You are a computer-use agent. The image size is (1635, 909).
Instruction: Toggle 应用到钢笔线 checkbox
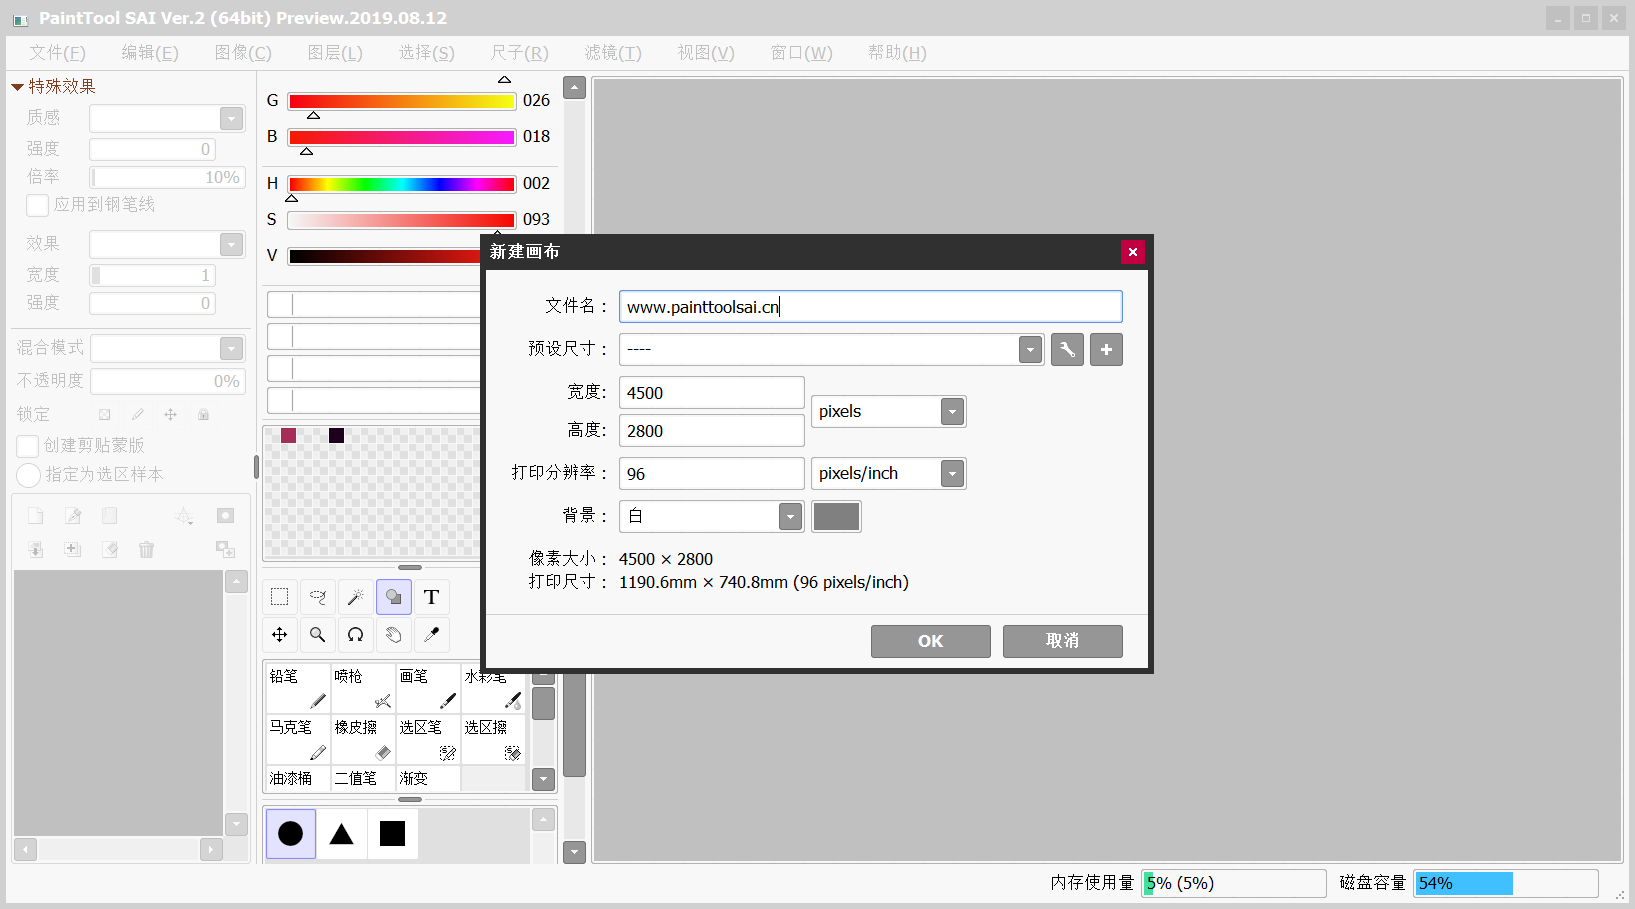[x=38, y=205]
